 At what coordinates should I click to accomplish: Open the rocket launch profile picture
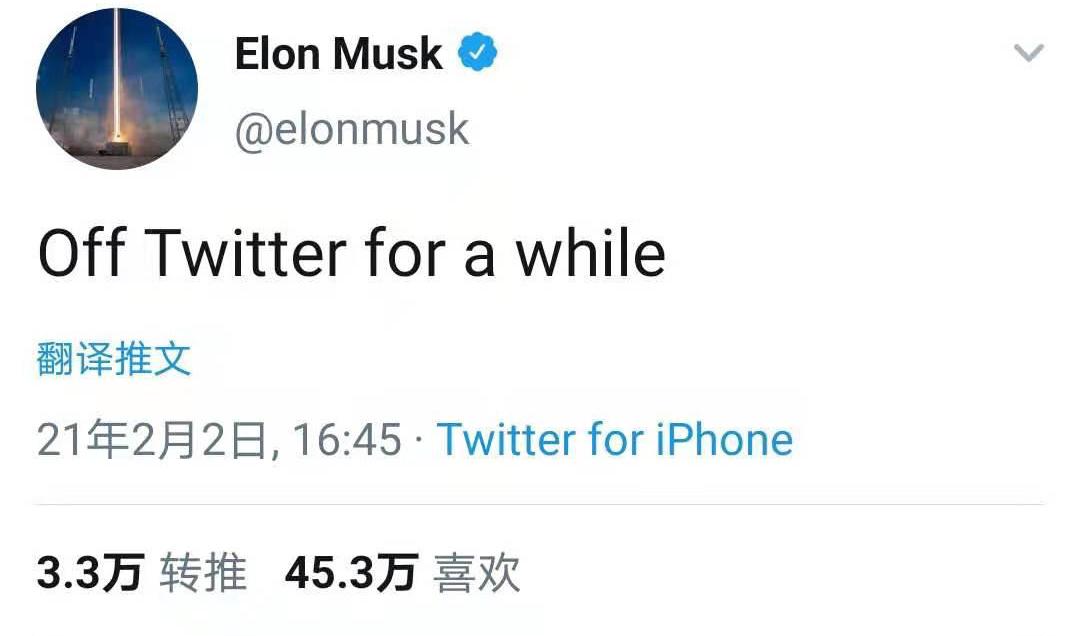117,88
